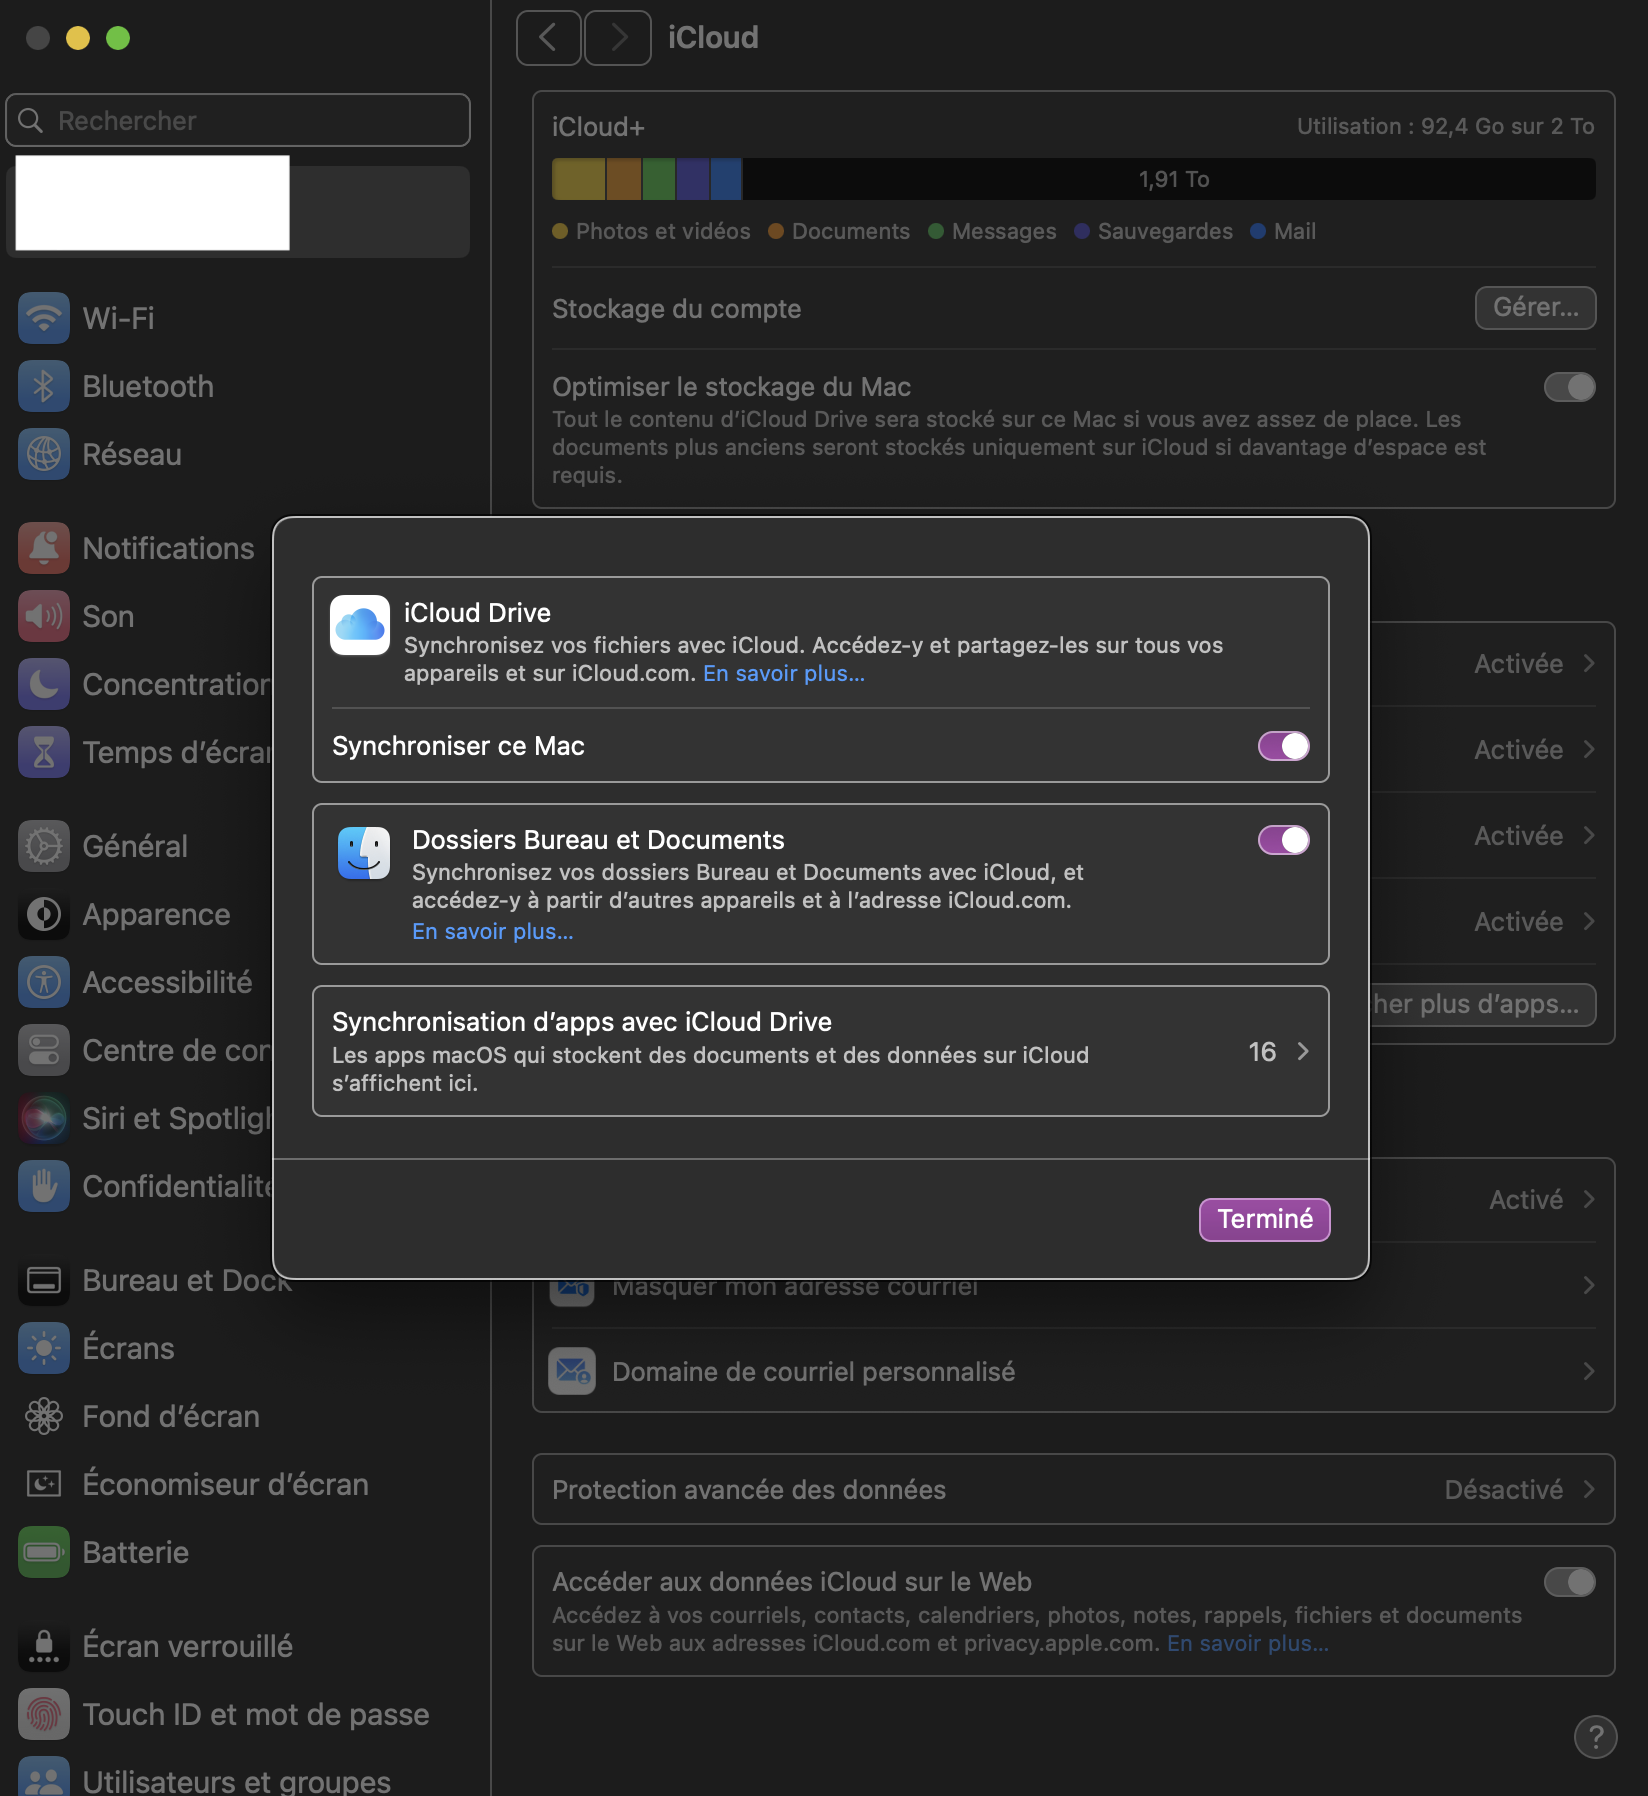The width and height of the screenshot is (1648, 1796).
Task: Expand the 16 synced apps chevron
Action: point(1303,1051)
